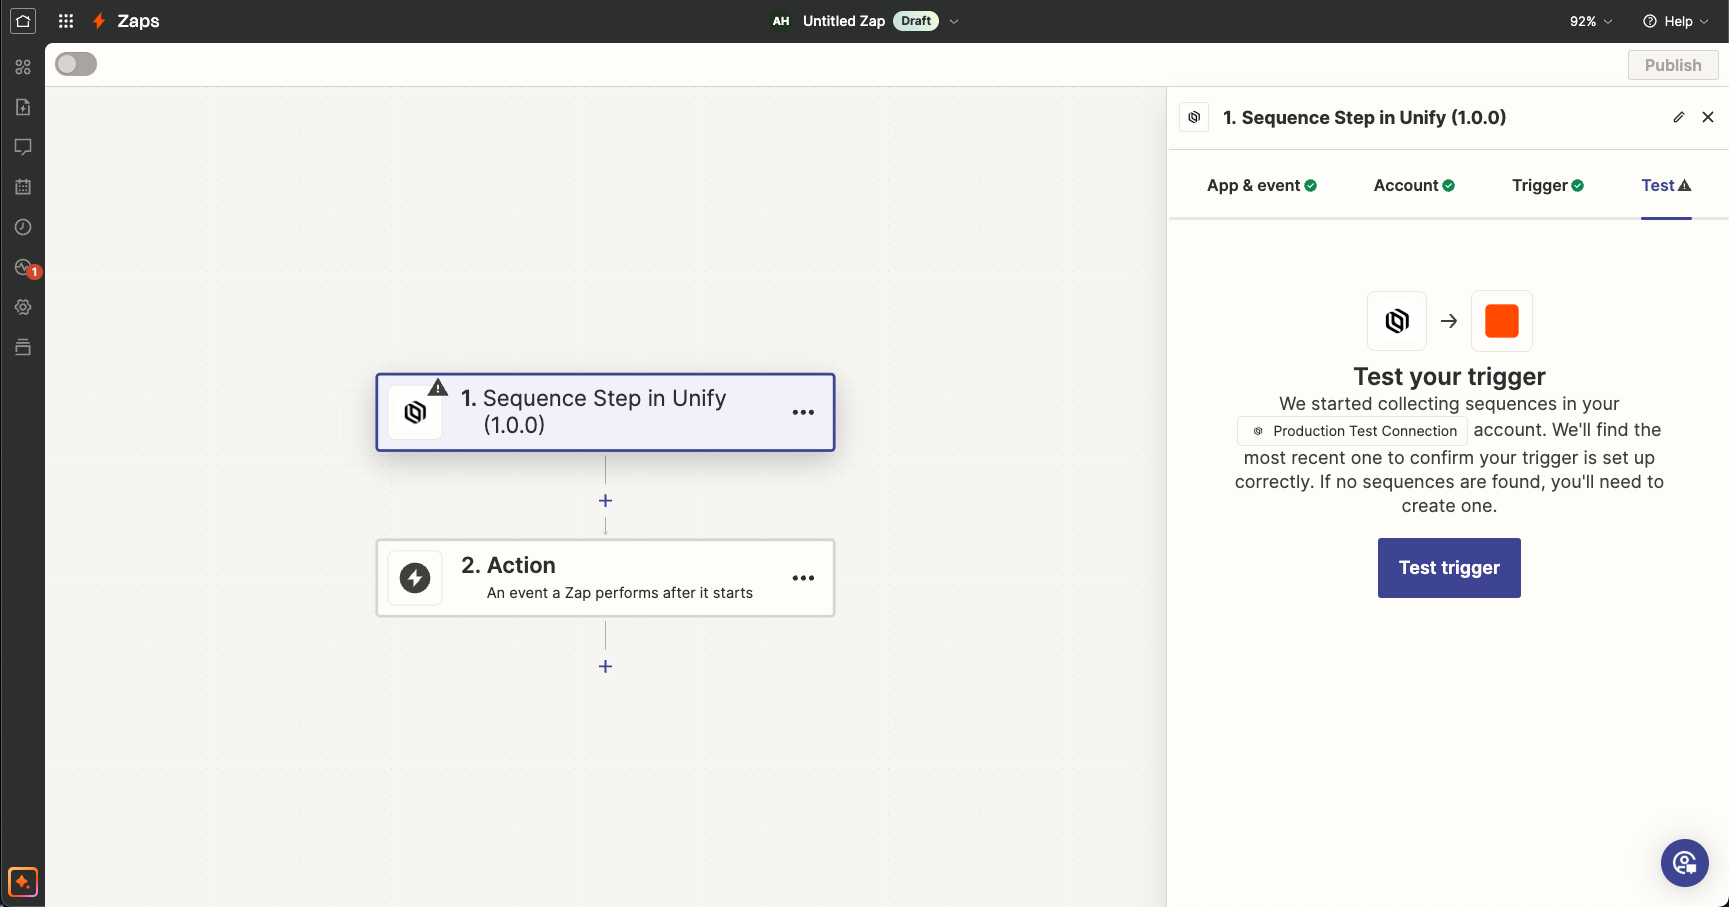1729x907 pixels.
Task: Add a step using the plus below Action
Action: [x=605, y=666]
